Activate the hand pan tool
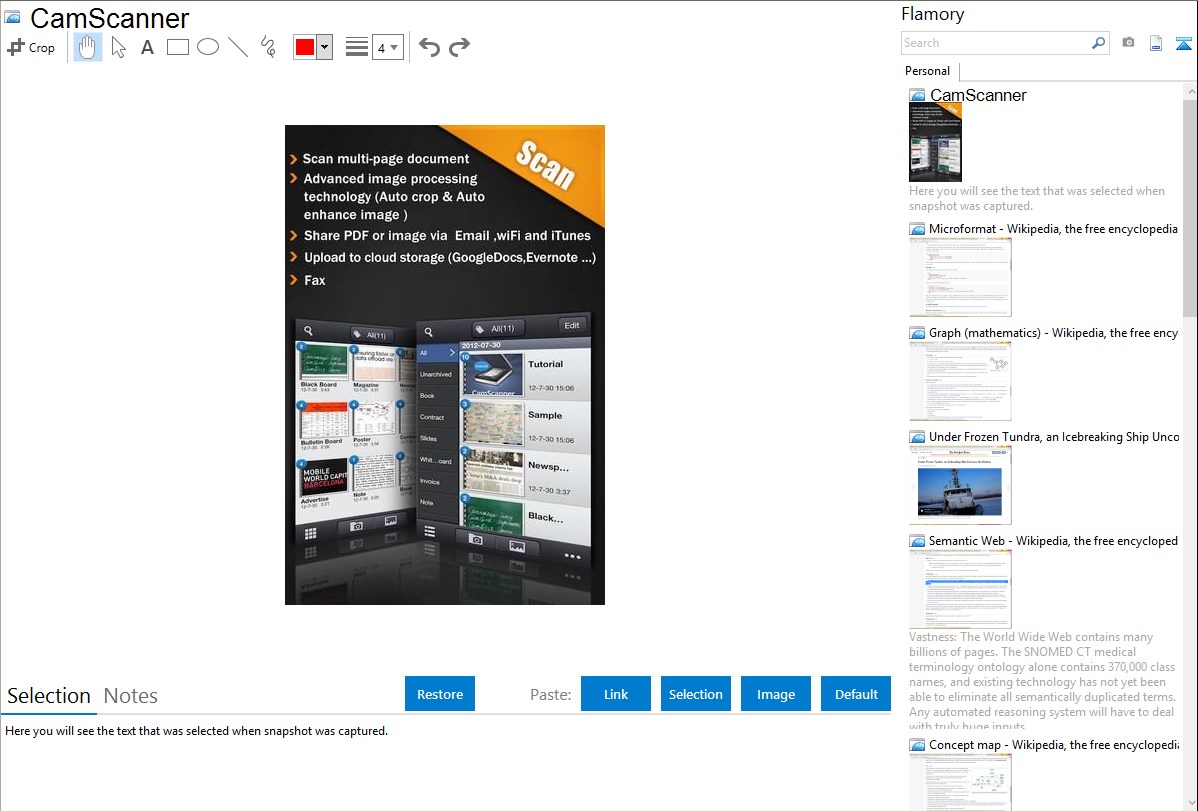The height and width of the screenshot is (811, 1198). pyautogui.click(x=88, y=47)
